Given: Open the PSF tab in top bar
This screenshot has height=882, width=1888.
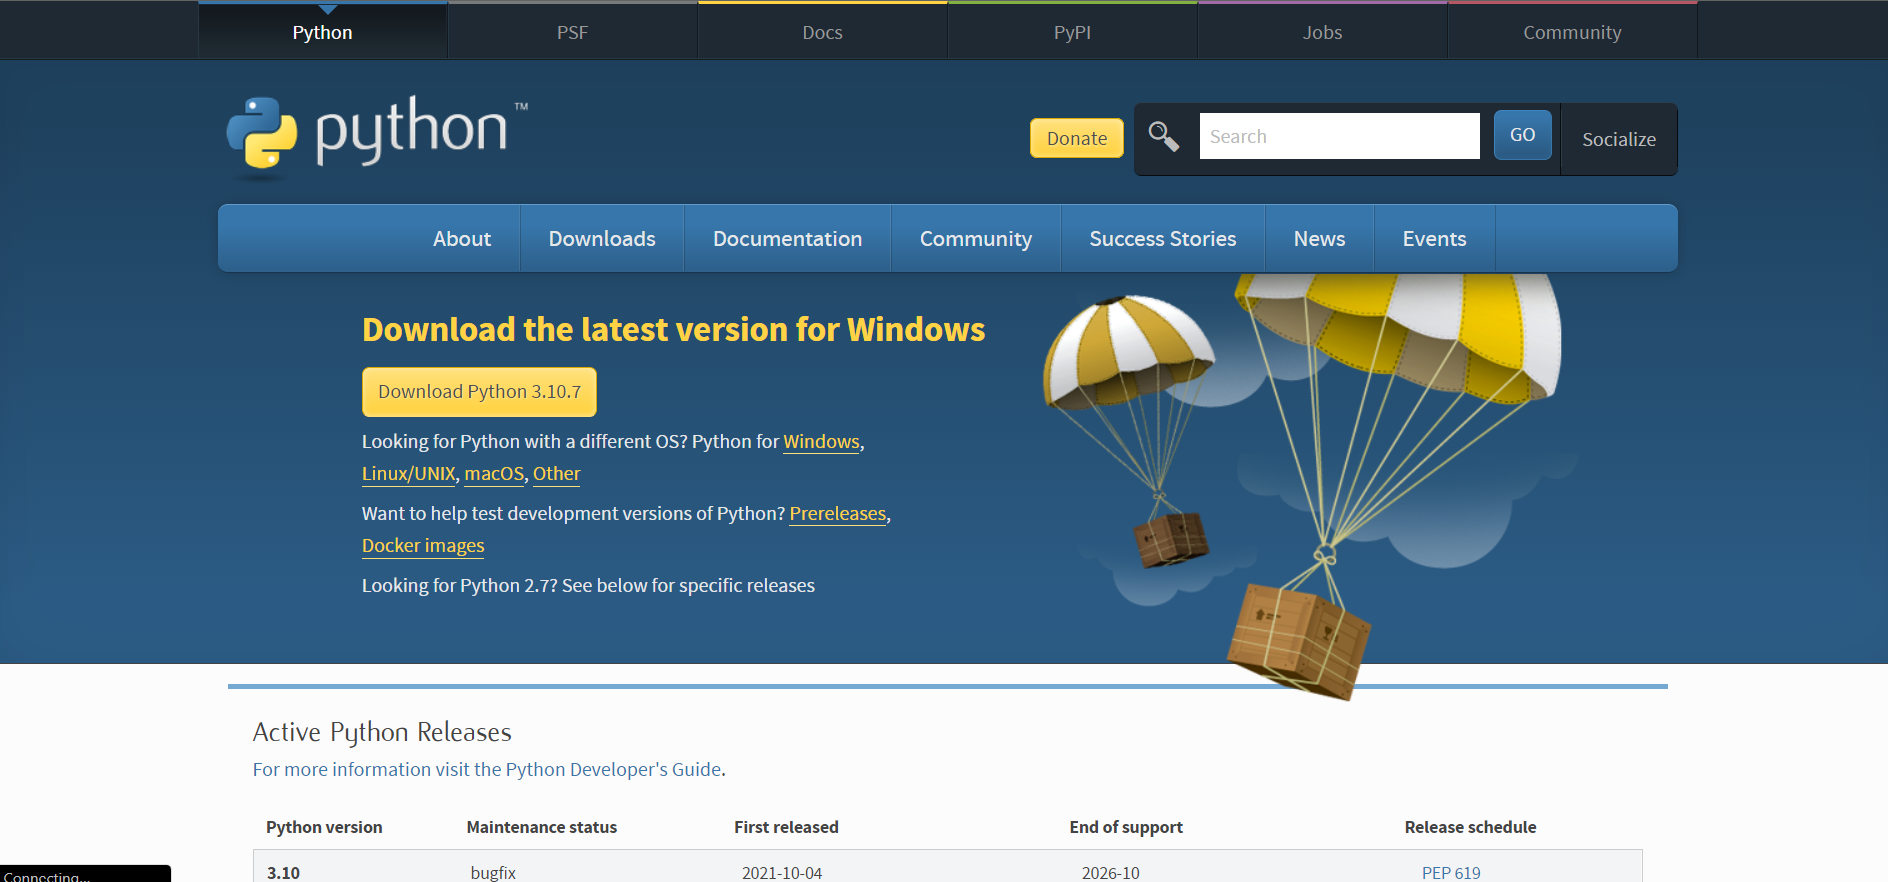Looking at the screenshot, I should pos(572,32).
